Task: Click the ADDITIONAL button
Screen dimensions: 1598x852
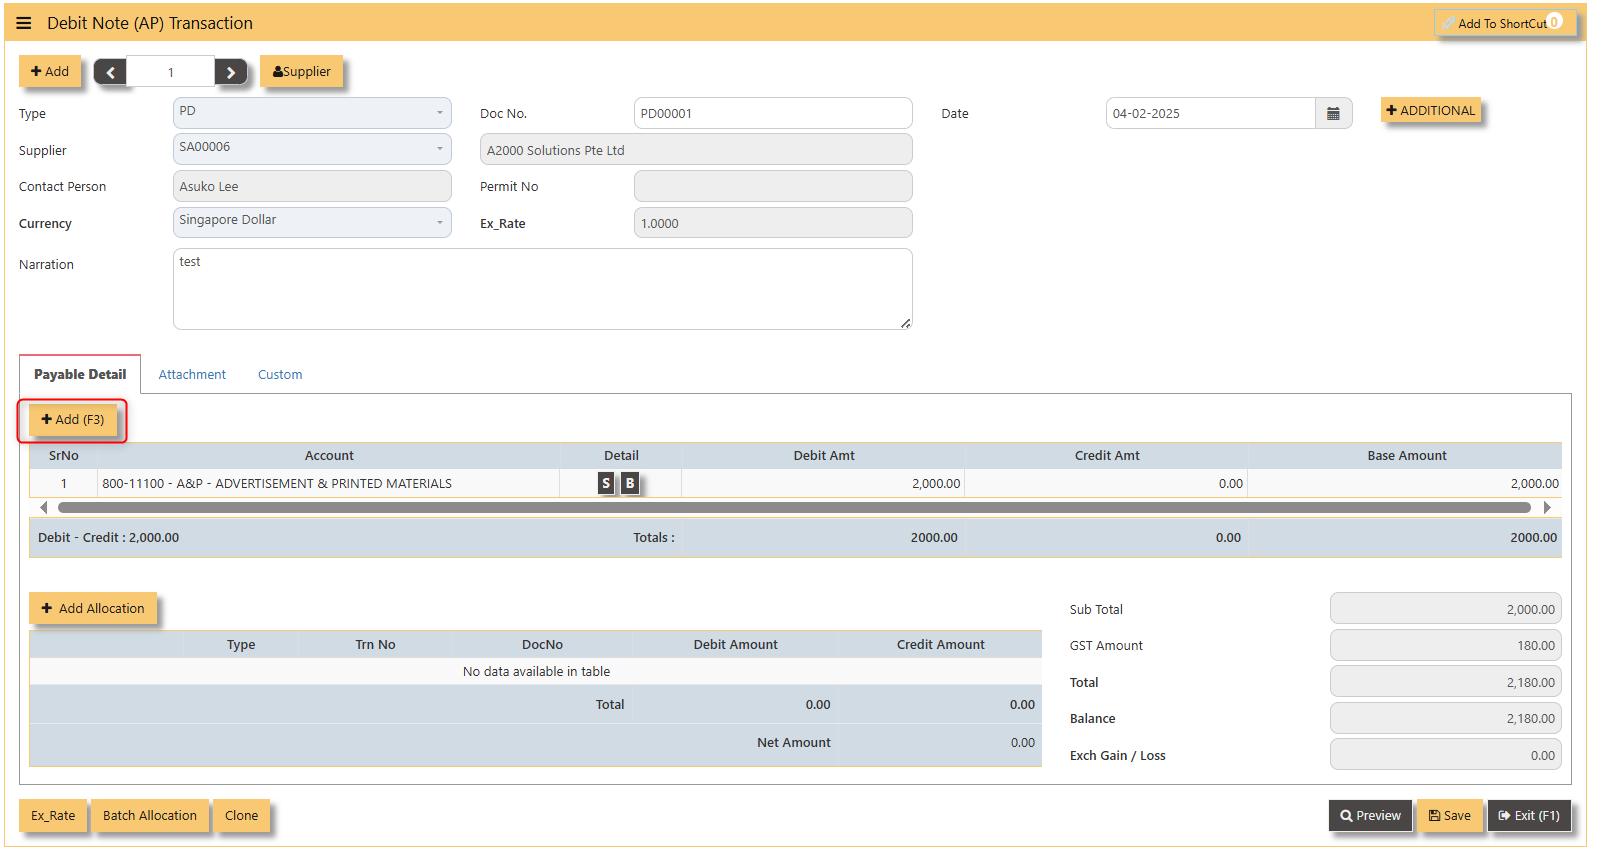Action: coord(1431,110)
